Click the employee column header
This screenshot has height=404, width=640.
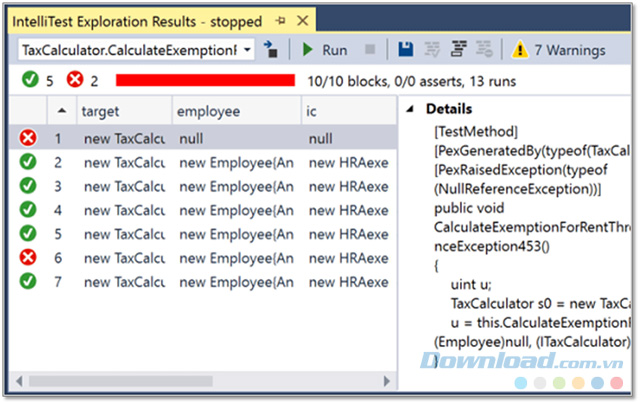tap(235, 111)
